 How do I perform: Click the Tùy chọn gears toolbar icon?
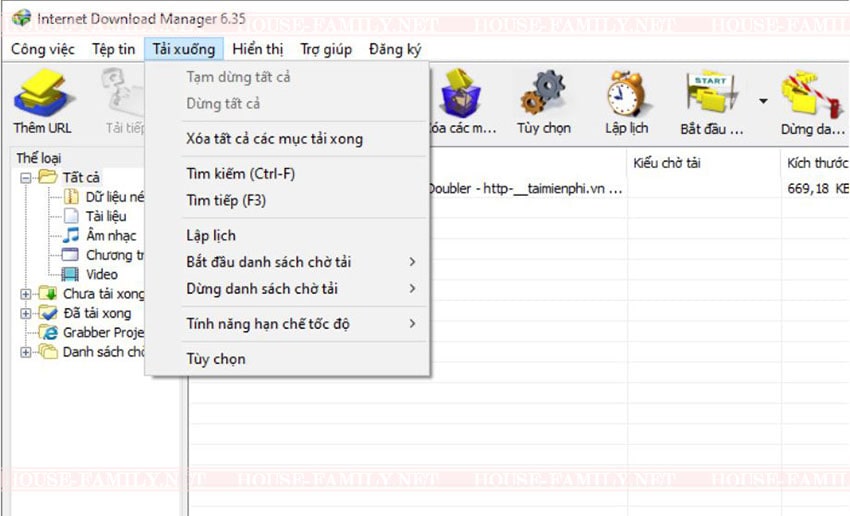[543, 92]
